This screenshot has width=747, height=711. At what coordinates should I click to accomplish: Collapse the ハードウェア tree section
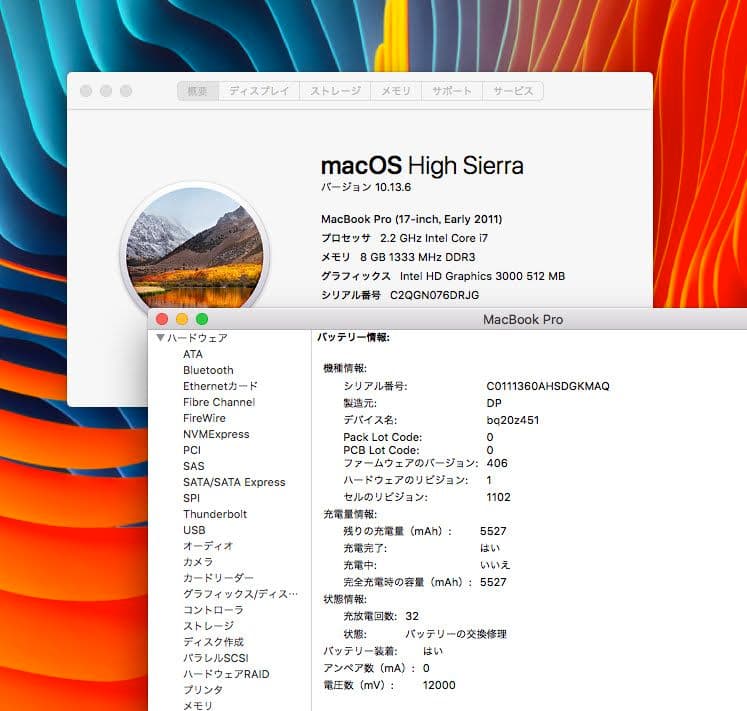(161, 338)
